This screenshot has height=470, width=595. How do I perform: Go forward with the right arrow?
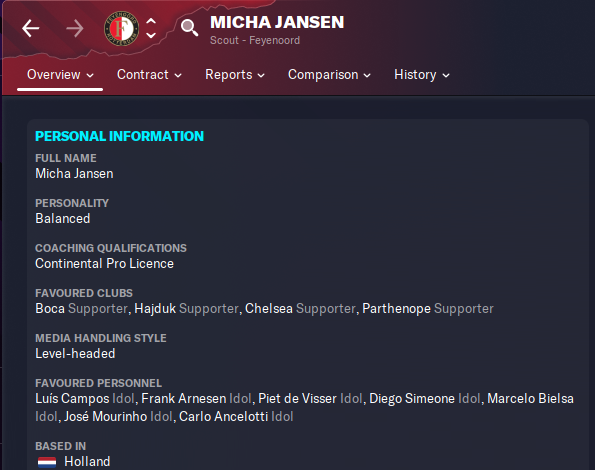click(75, 28)
